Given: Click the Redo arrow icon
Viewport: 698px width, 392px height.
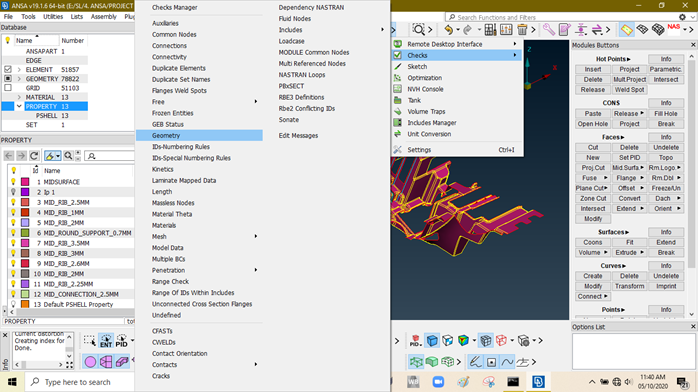Looking at the screenshot, I should point(467,30).
